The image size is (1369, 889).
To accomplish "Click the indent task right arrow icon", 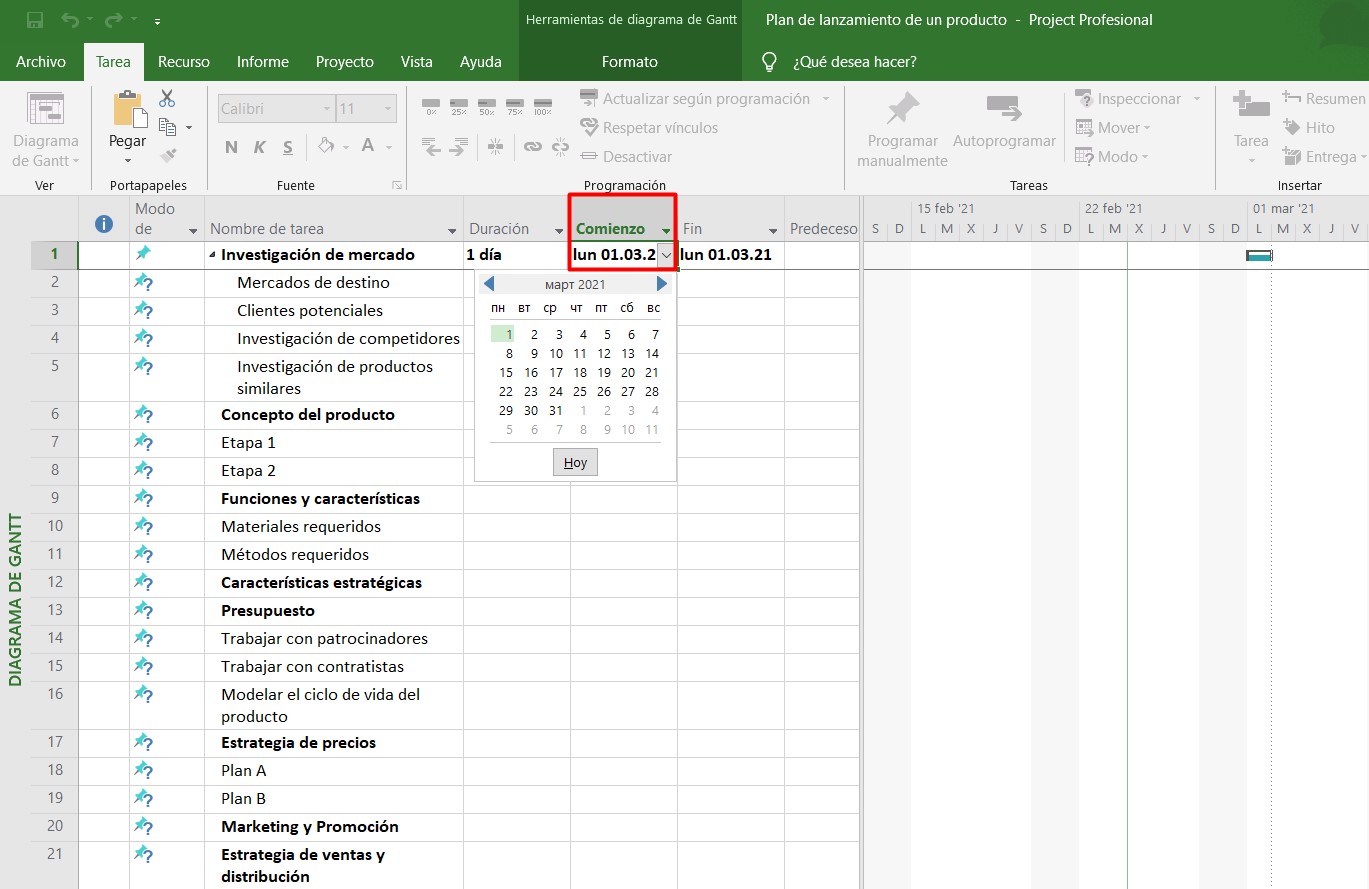I will click(x=459, y=147).
